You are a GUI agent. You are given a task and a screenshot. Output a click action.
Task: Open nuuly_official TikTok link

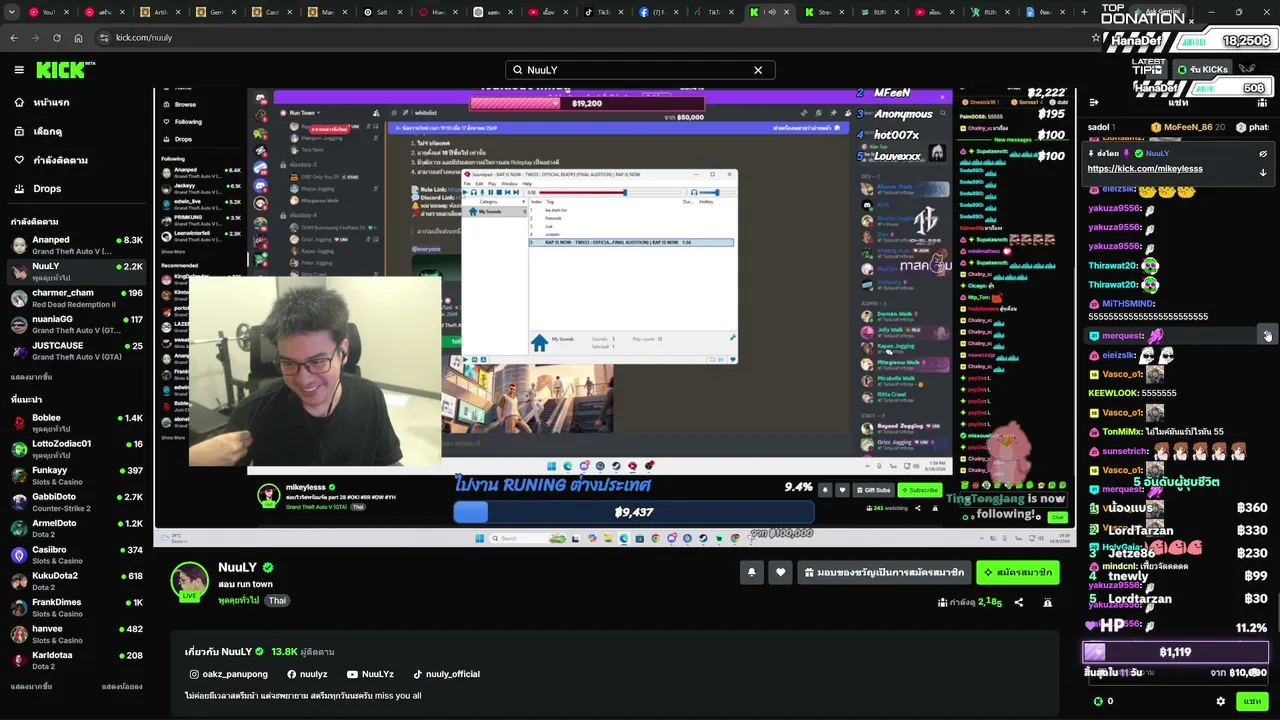pyautogui.click(x=447, y=674)
